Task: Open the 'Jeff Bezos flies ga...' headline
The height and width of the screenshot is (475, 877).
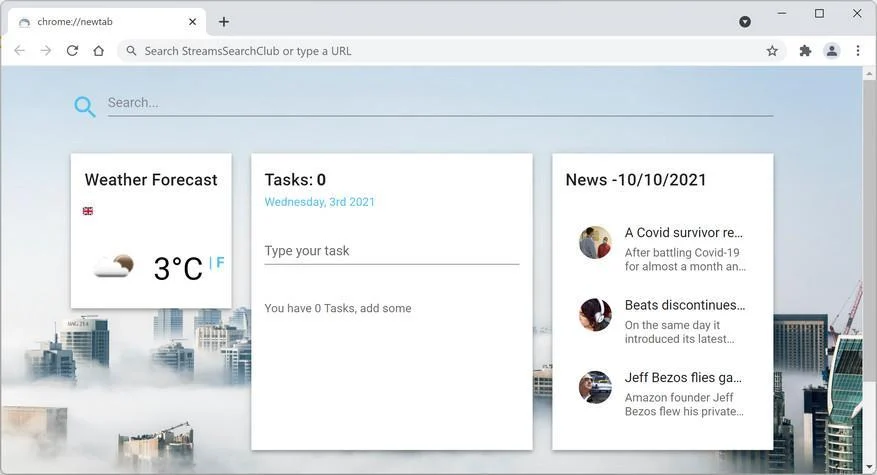Action: click(683, 378)
